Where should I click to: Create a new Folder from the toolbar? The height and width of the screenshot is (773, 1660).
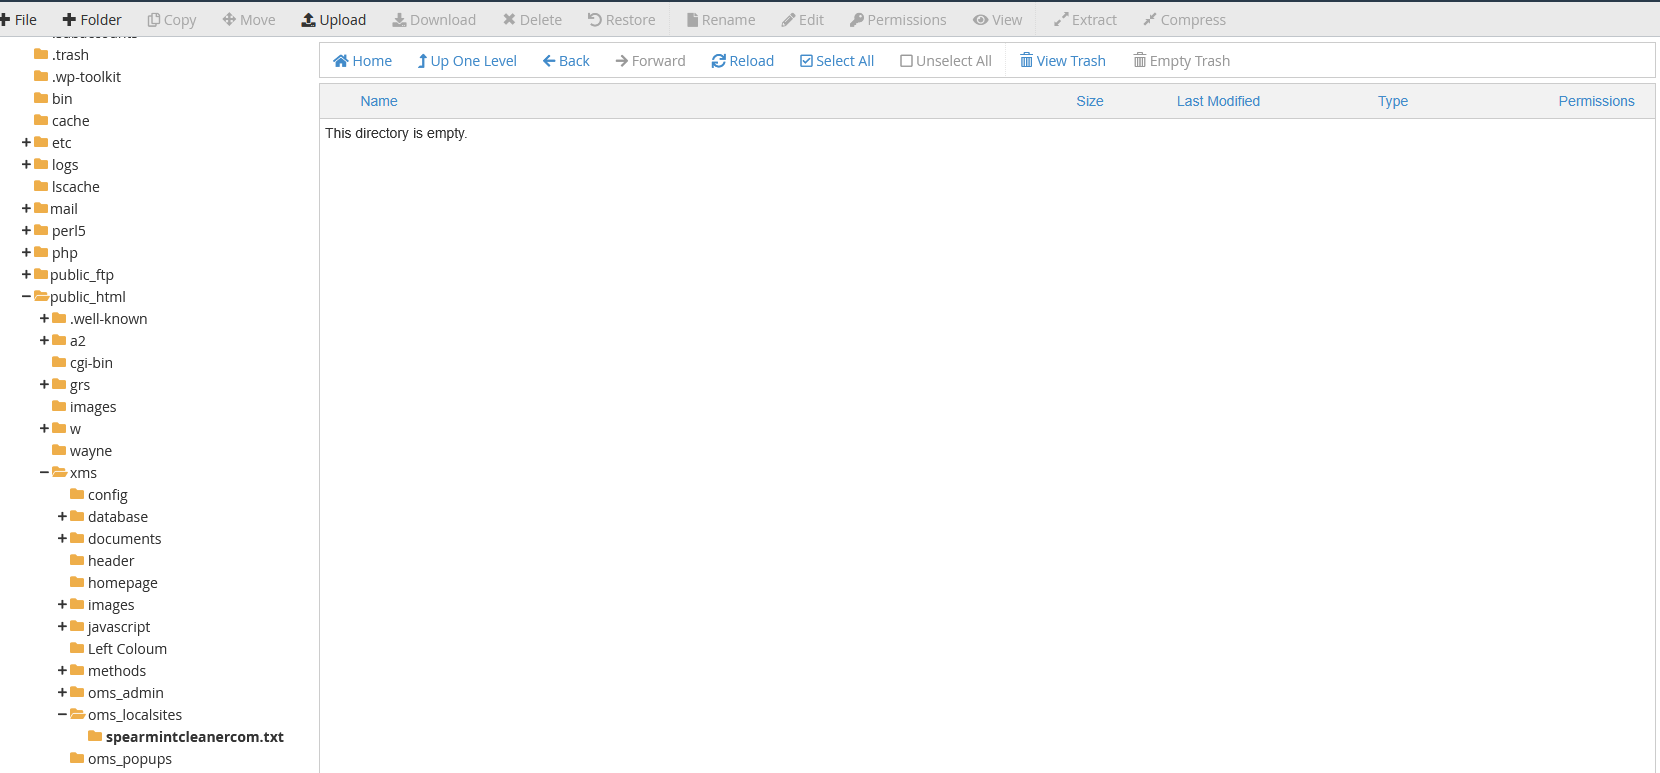[x=91, y=20]
